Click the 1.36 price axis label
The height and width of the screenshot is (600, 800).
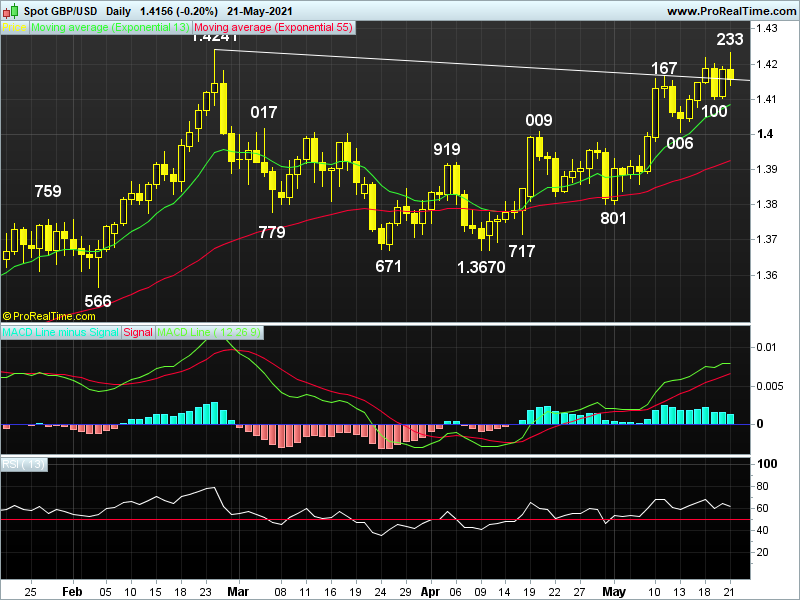tap(767, 276)
